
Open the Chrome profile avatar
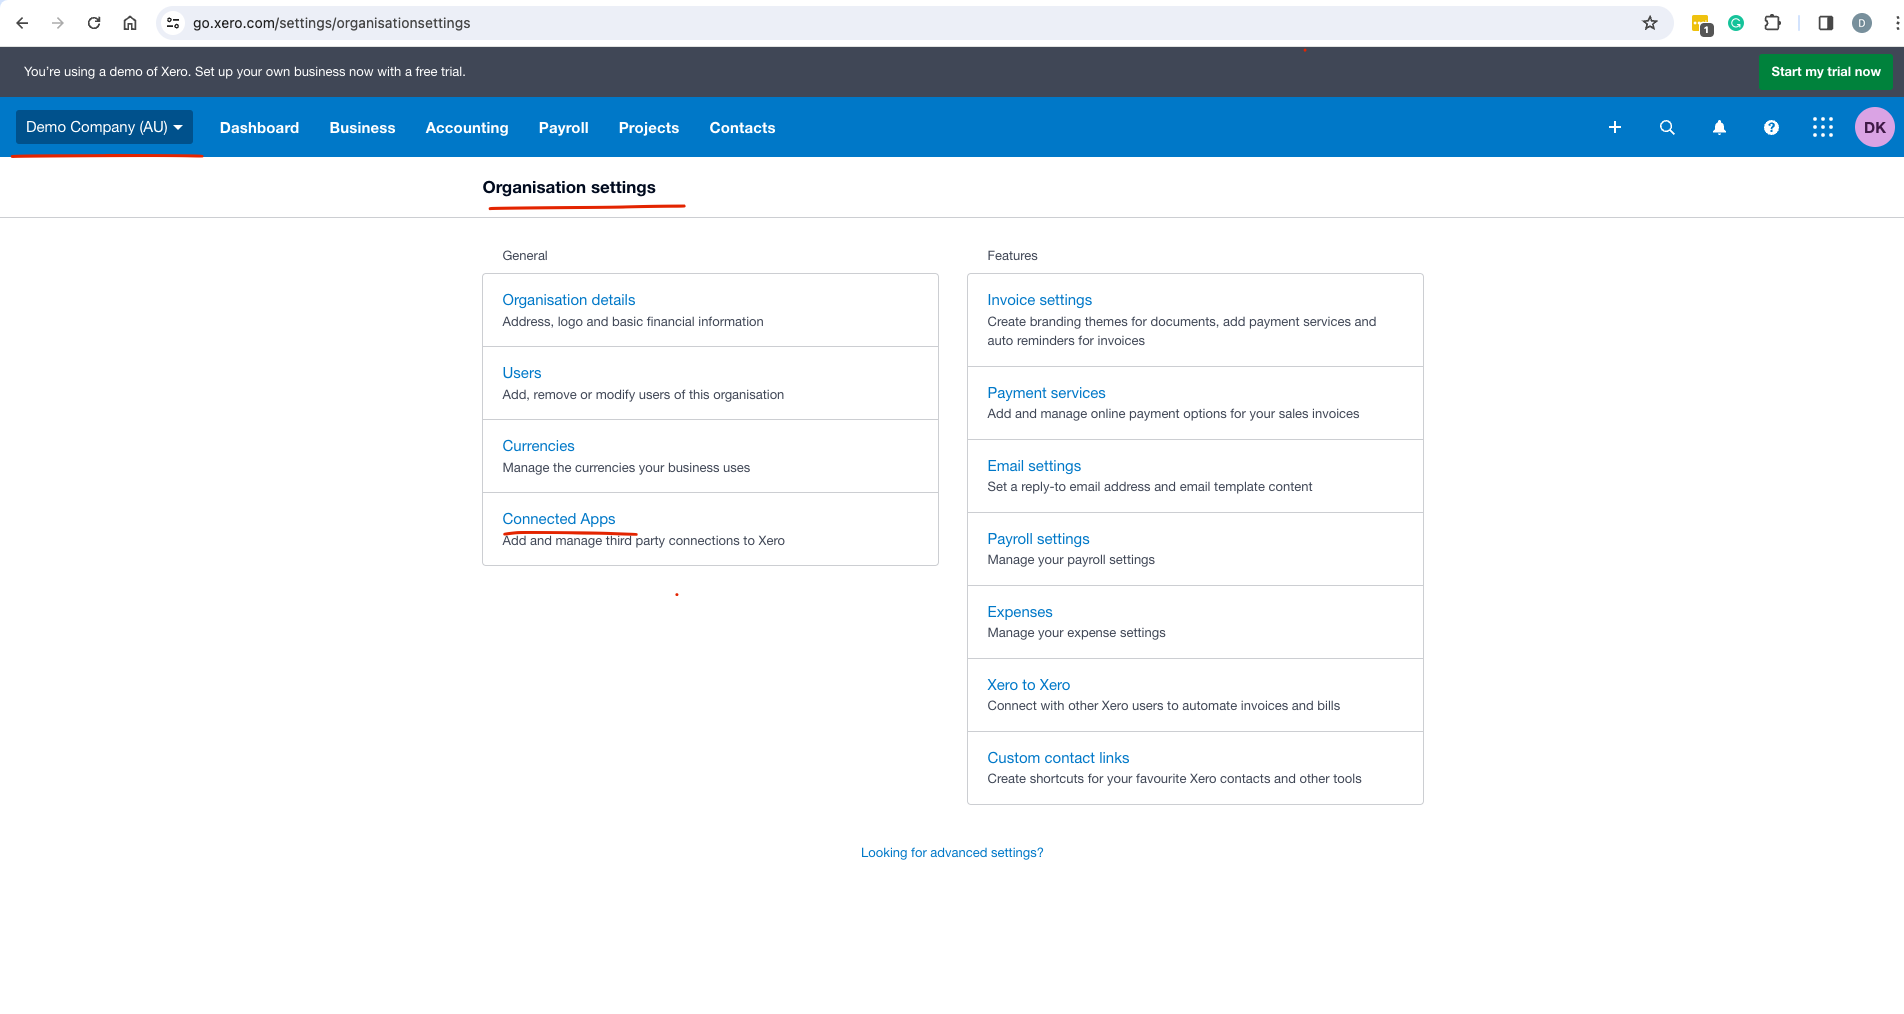click(1862, 23)
